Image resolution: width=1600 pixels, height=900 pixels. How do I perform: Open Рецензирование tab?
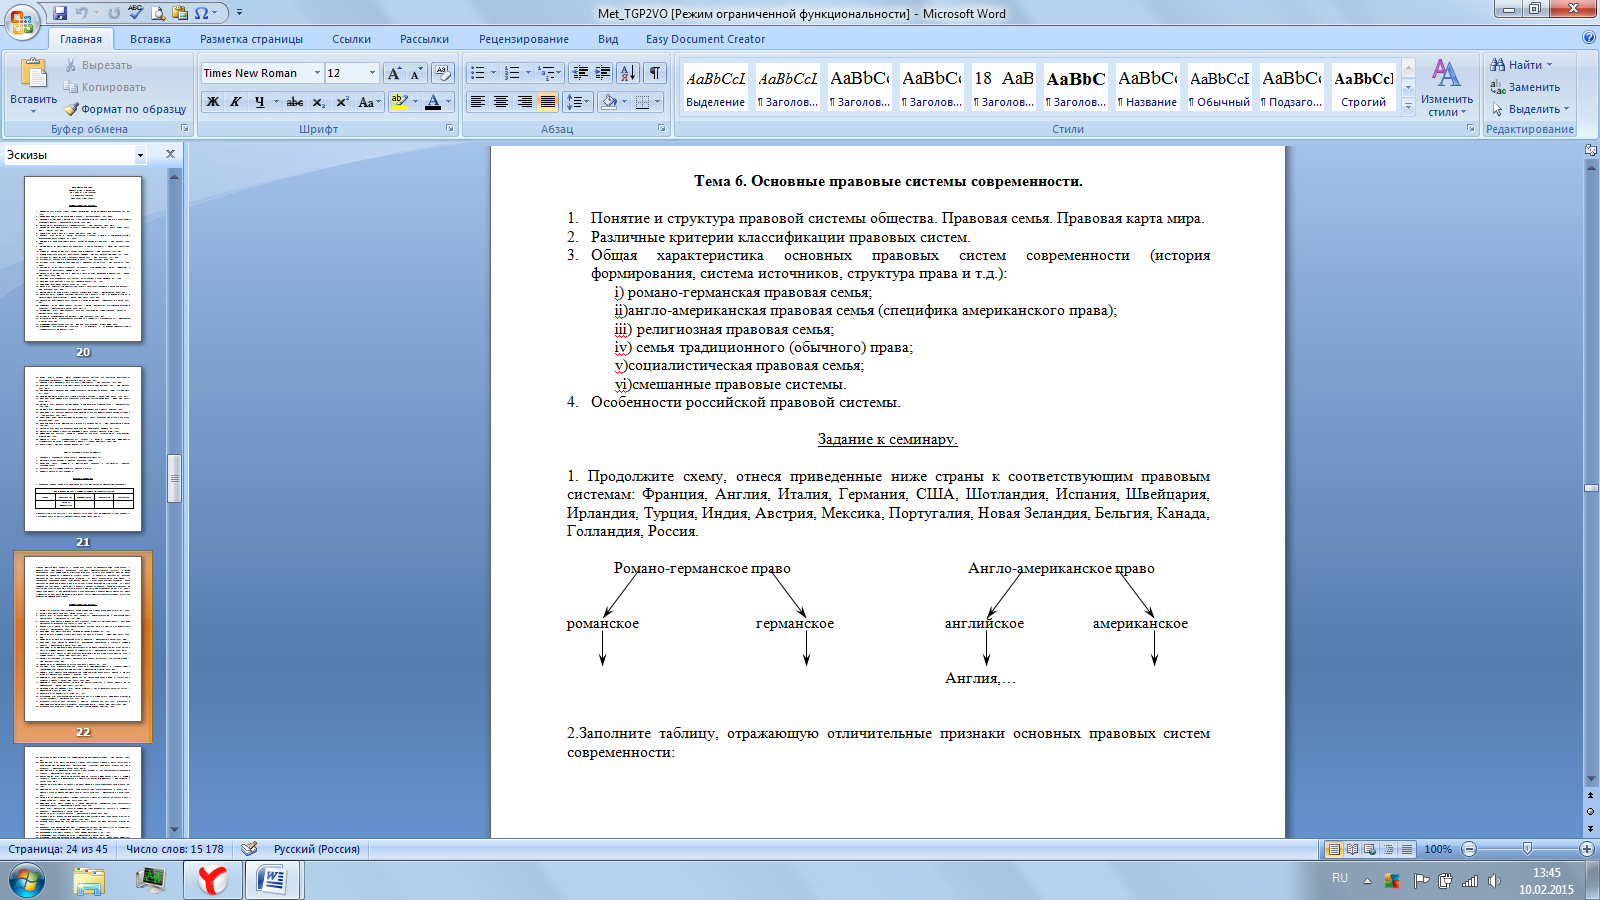pyautogui.click(x=523, y=39)
